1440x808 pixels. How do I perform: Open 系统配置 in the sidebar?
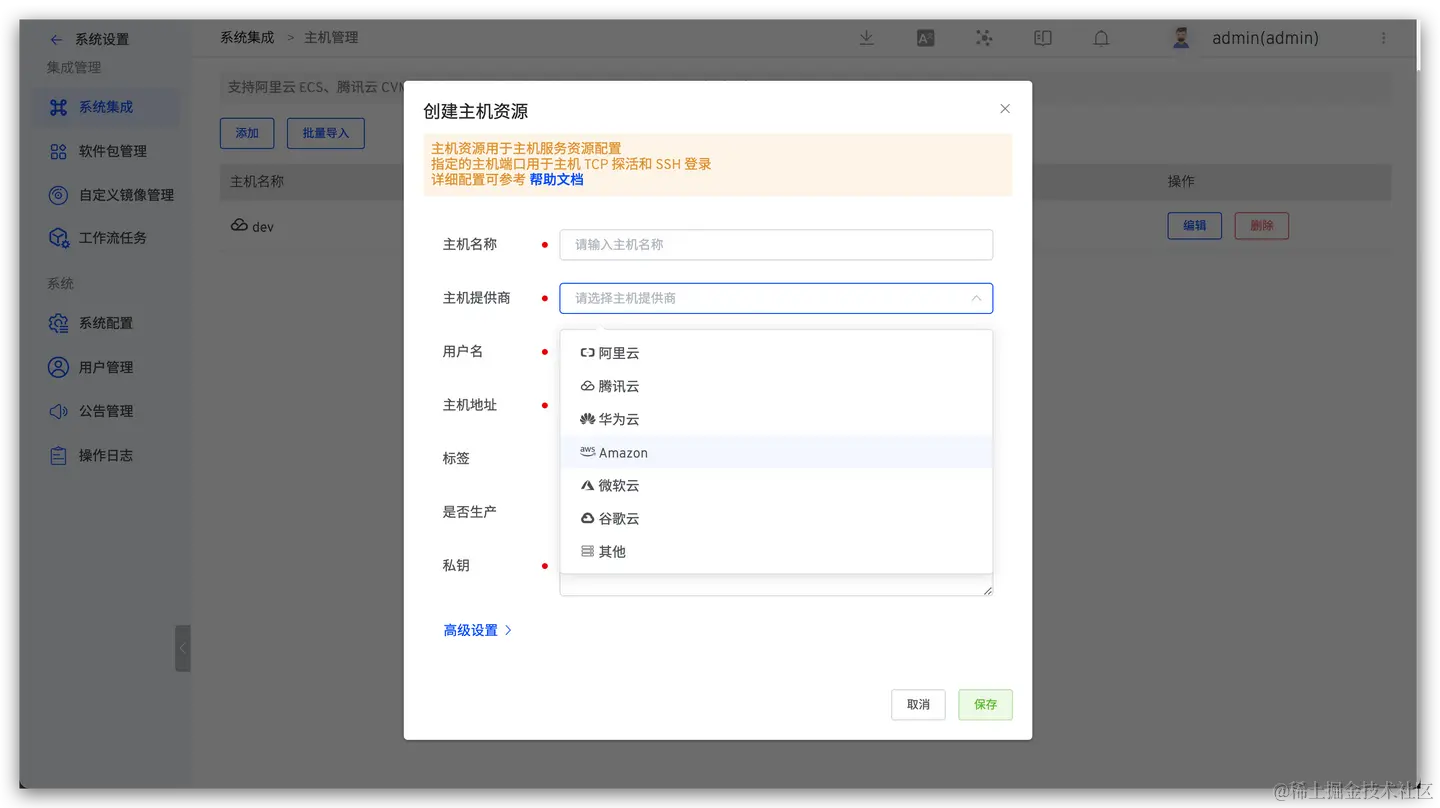106,323
